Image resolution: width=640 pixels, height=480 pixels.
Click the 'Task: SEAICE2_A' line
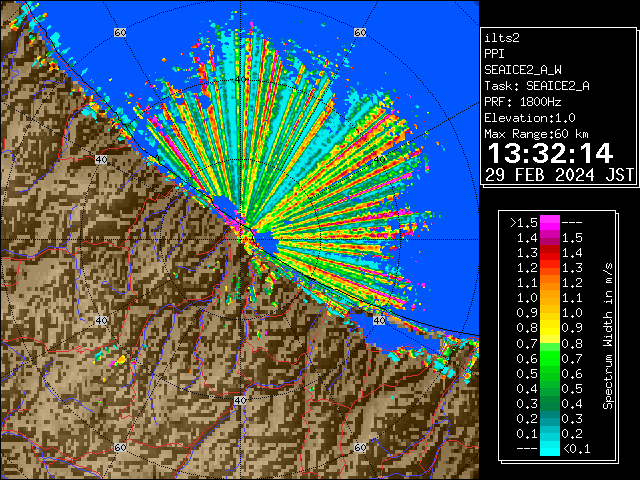pos(537,86)
